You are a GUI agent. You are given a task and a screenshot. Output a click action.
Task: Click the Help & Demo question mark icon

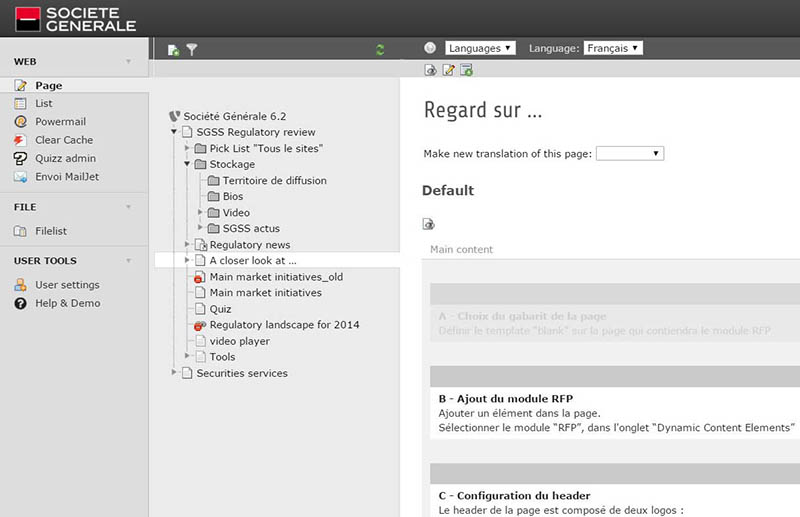coord(20,304)
